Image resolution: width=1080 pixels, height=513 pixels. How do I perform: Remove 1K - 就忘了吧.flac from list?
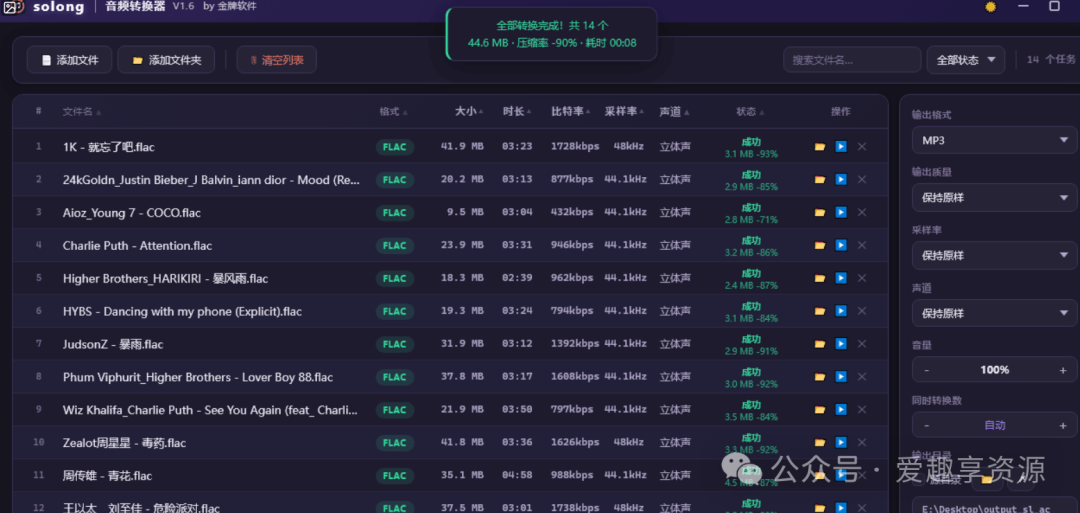[x=862, y=147]
